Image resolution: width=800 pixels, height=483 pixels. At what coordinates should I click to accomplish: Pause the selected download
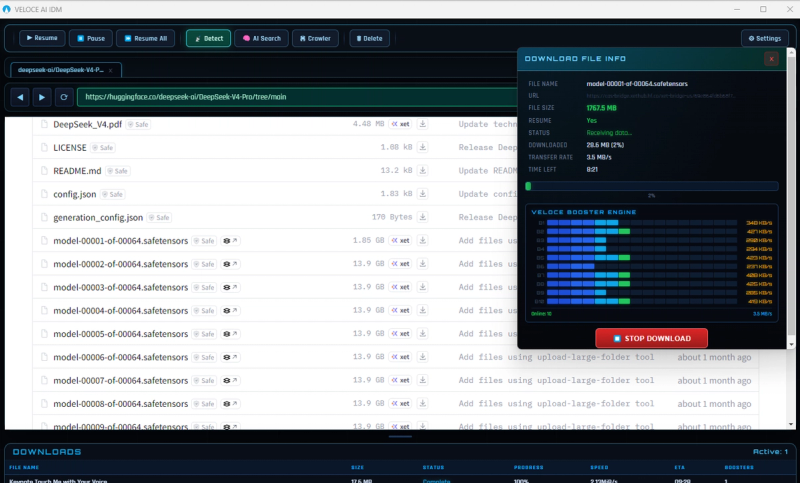point(91,38)
